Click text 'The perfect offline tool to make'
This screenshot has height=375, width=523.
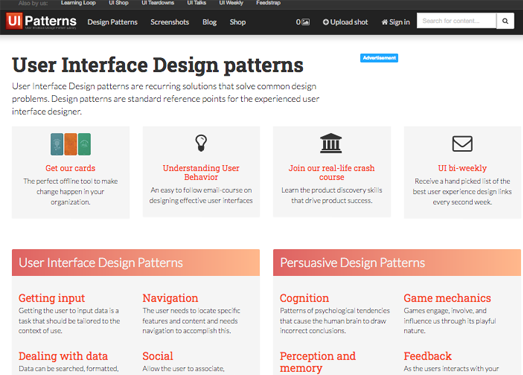70,181
